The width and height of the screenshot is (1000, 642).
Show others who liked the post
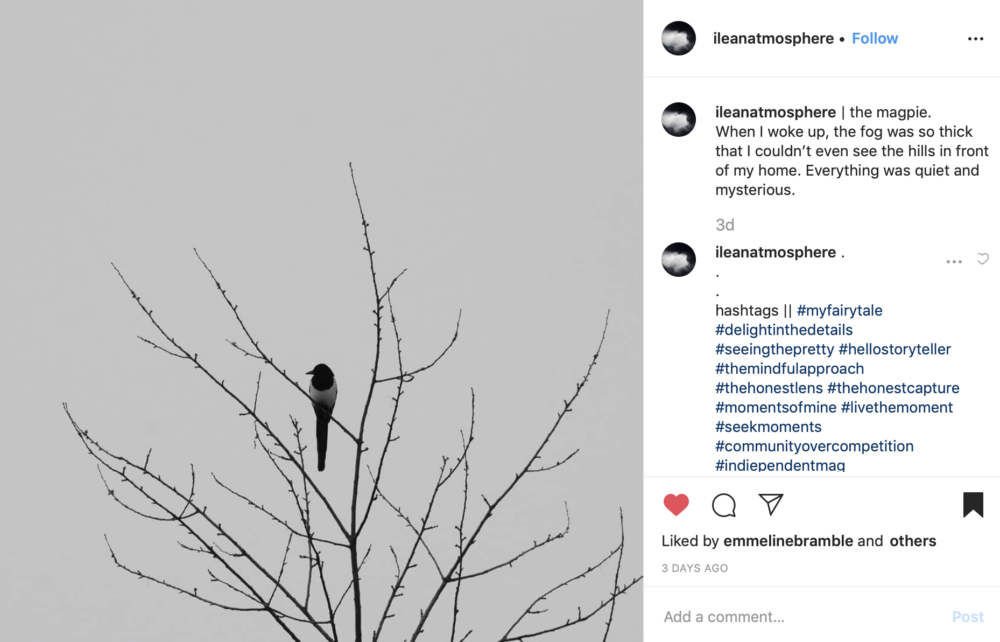[913, 541]
